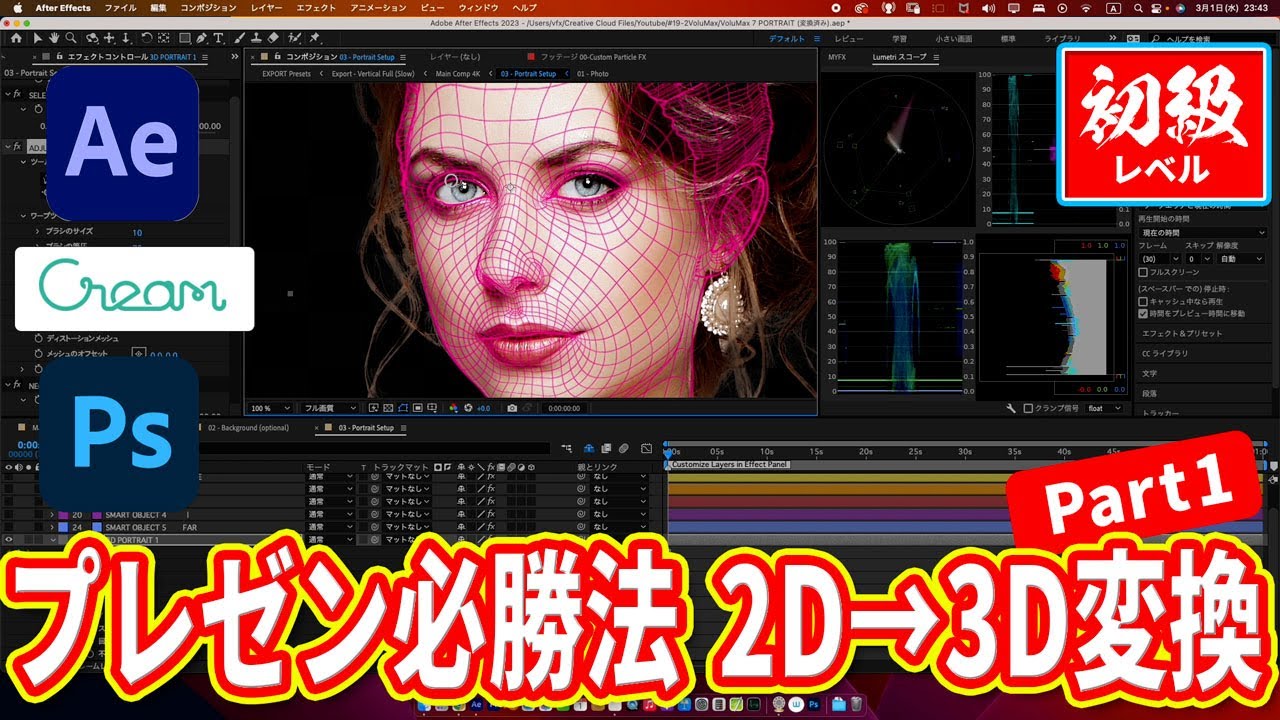Click the scope wrench settings icon
1280x720 pixels.
tap(1011, 408)
